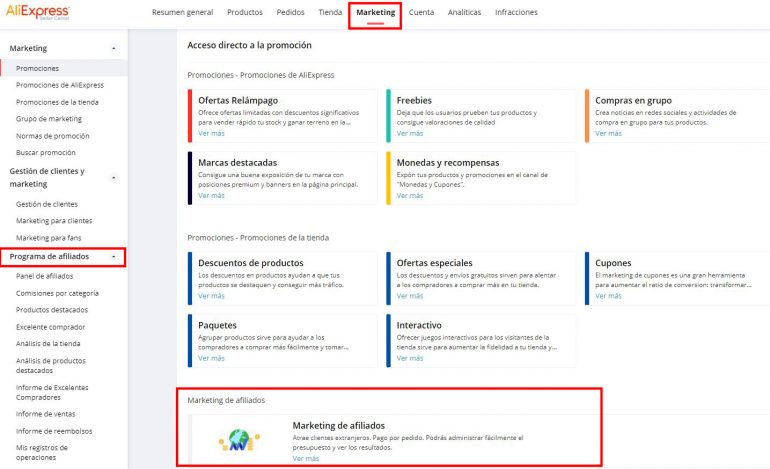Click the AliExpress Seller Center logo
This screenshot has height=469, width=770.
pos(31,12)
